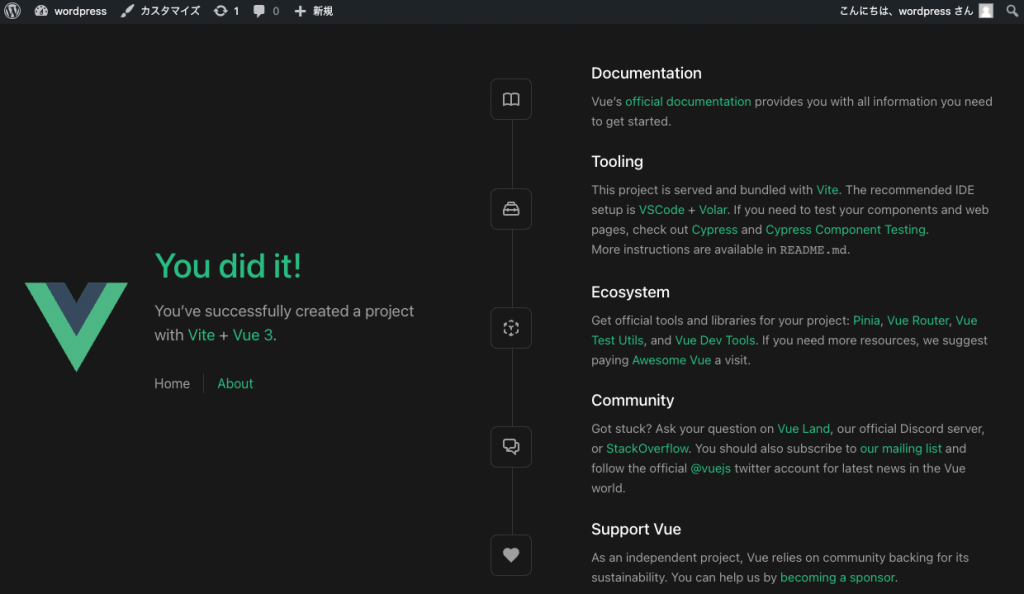Screen dimensions: 1024x594
Task: Open the Volar link
Action: [x=712, y=210]
